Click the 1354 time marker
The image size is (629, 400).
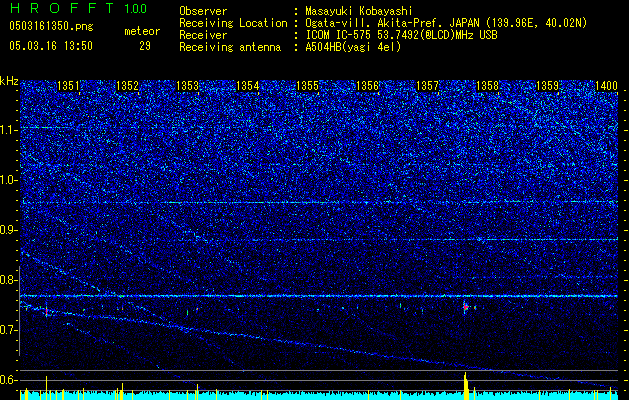[248, 86]
